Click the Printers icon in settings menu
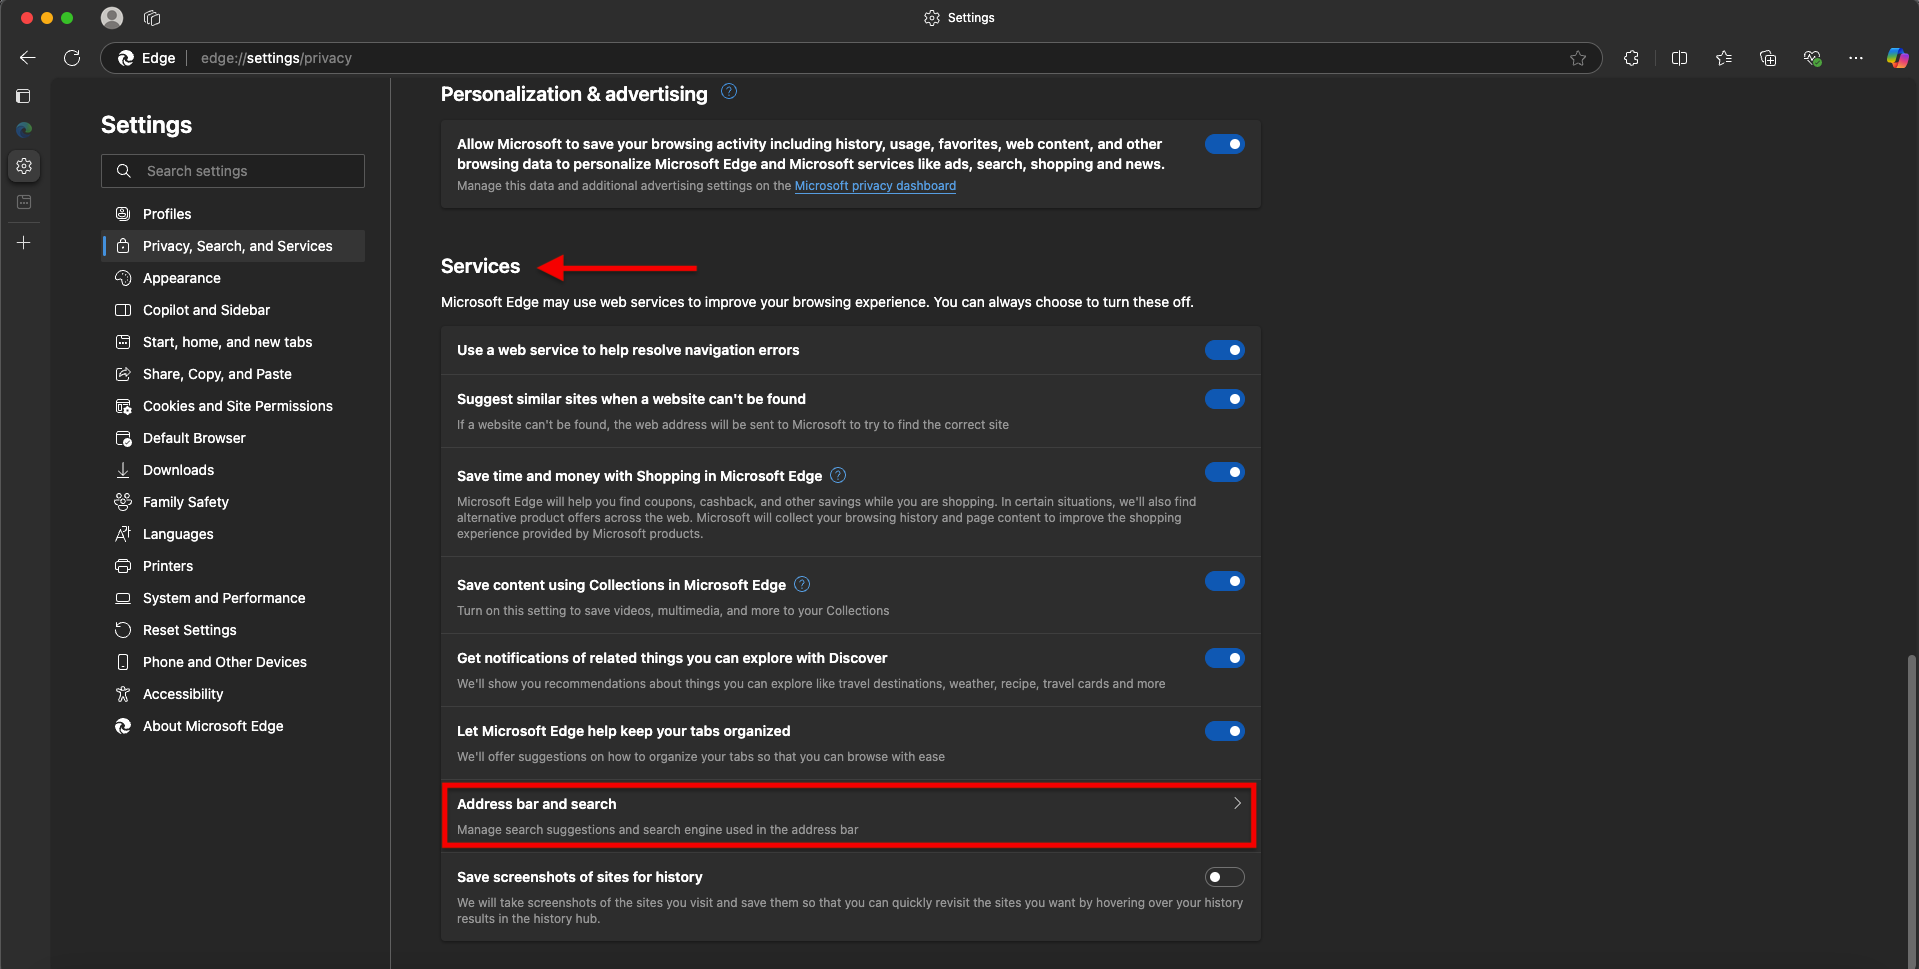 [x=123, y=566]
